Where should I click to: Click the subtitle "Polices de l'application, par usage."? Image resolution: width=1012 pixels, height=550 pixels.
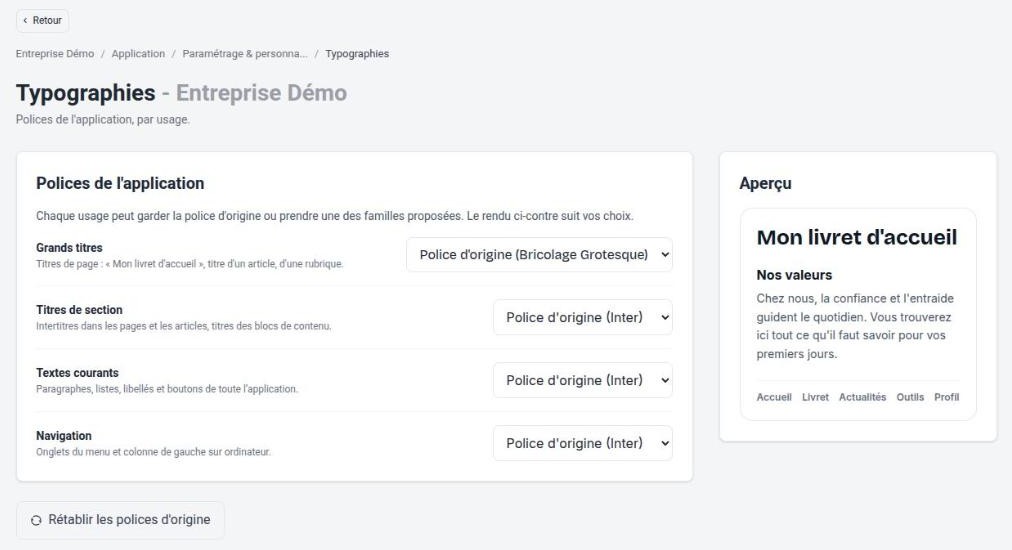[x=103, y=119]
